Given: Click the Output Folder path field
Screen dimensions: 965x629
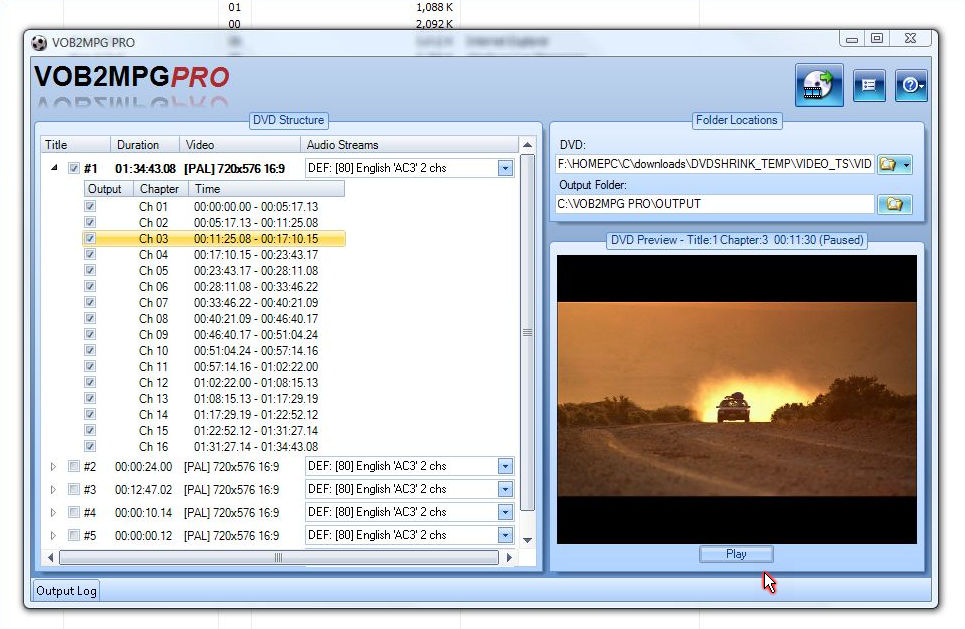Looking at the screenshot, I should pos(714,204).
